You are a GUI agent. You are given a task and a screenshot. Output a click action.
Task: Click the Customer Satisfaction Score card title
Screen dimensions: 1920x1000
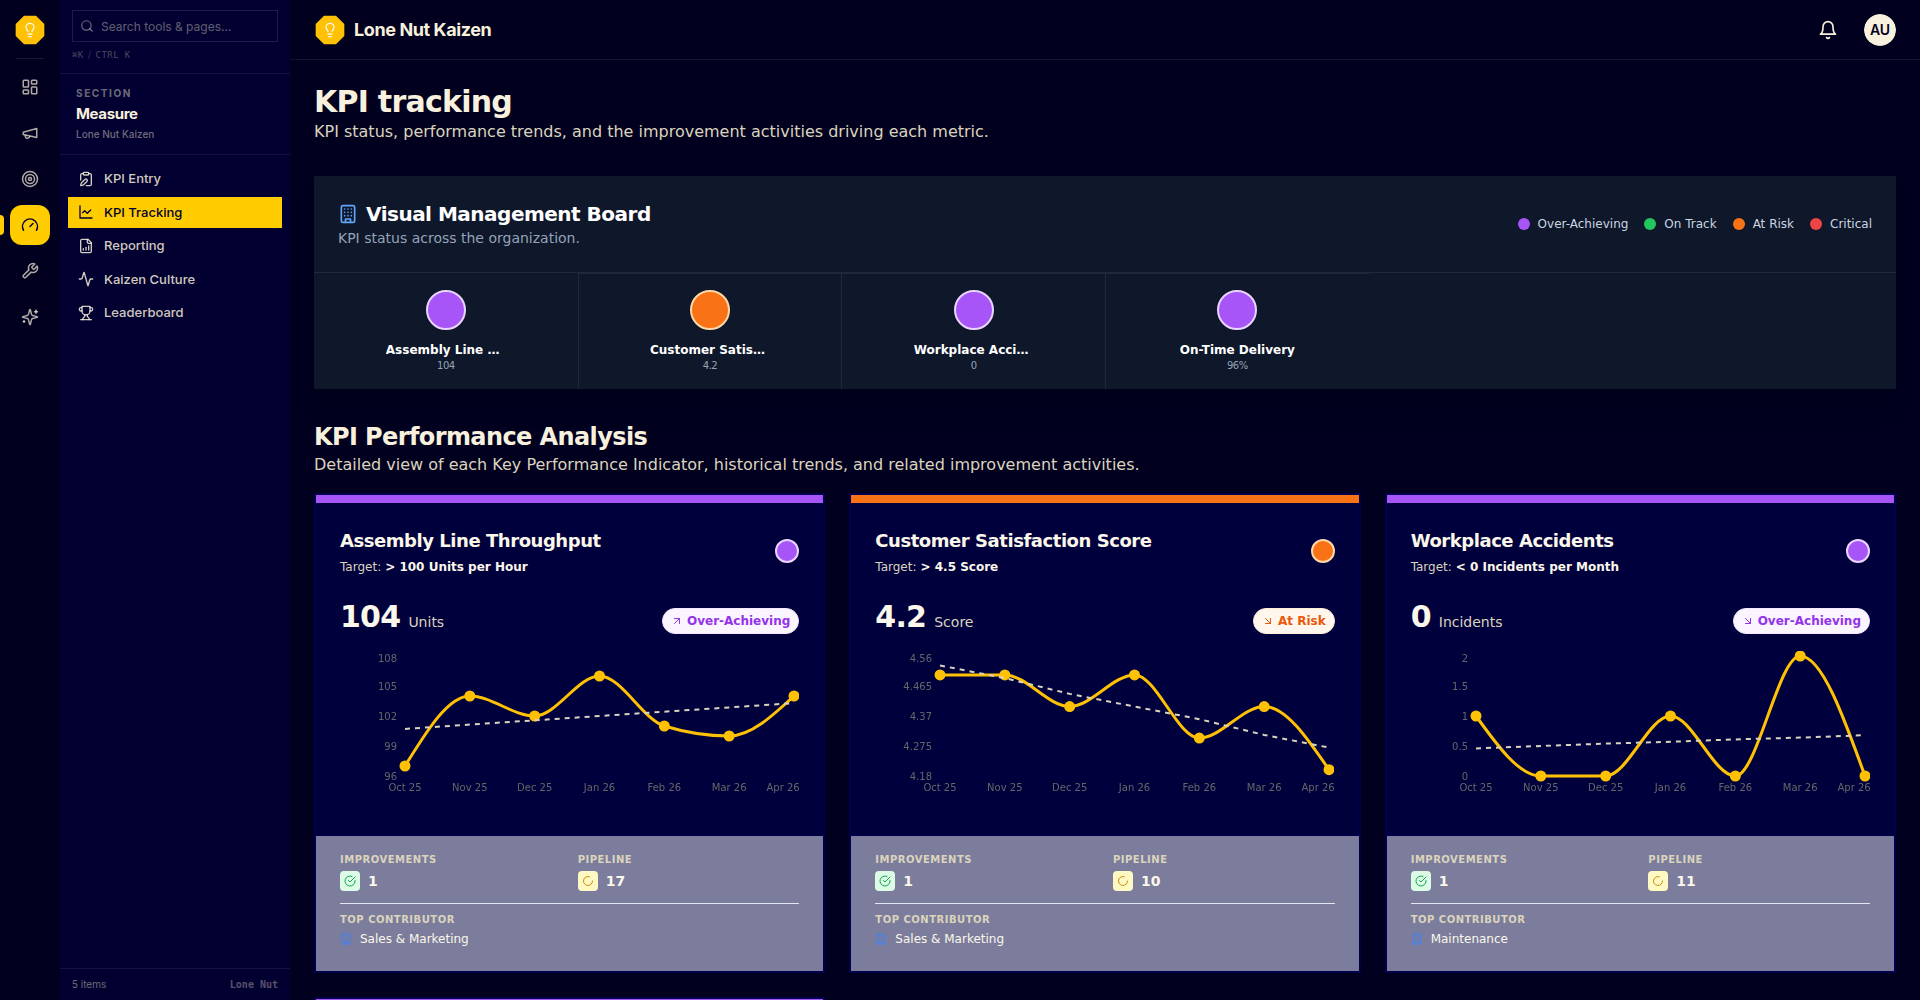[1013, 541]
